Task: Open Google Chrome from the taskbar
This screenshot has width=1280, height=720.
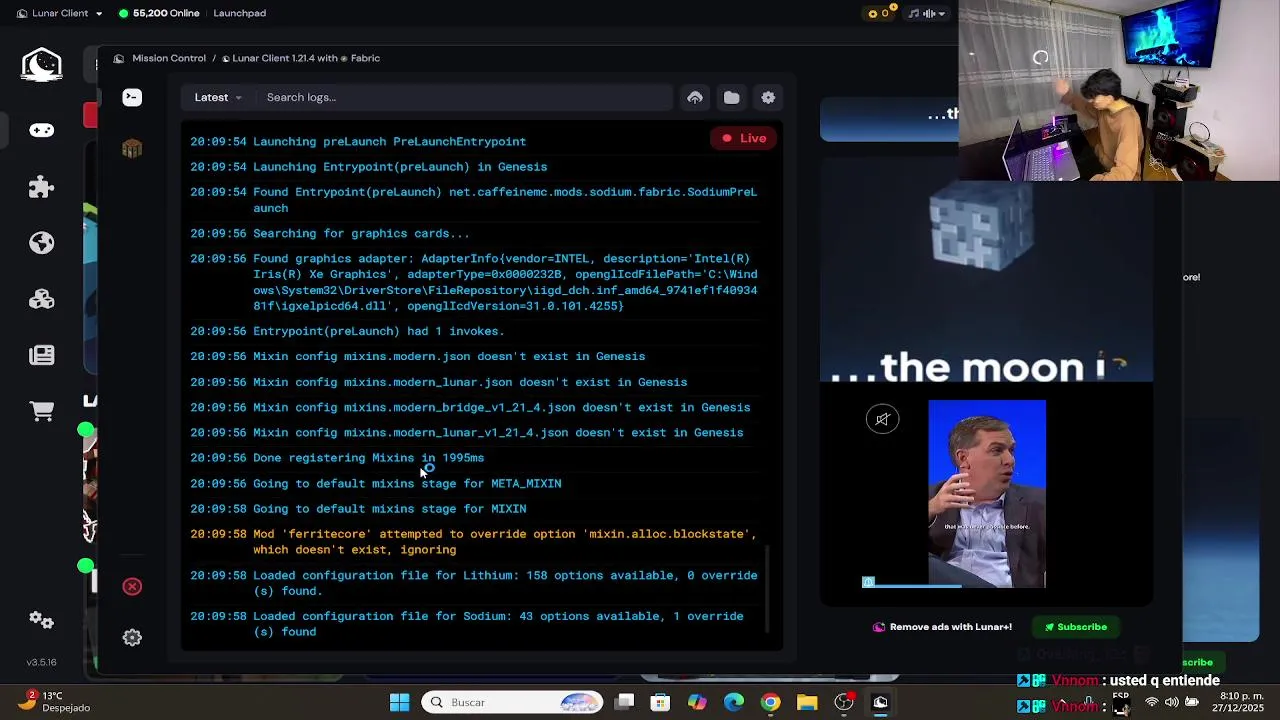Action: pos(770,702)
